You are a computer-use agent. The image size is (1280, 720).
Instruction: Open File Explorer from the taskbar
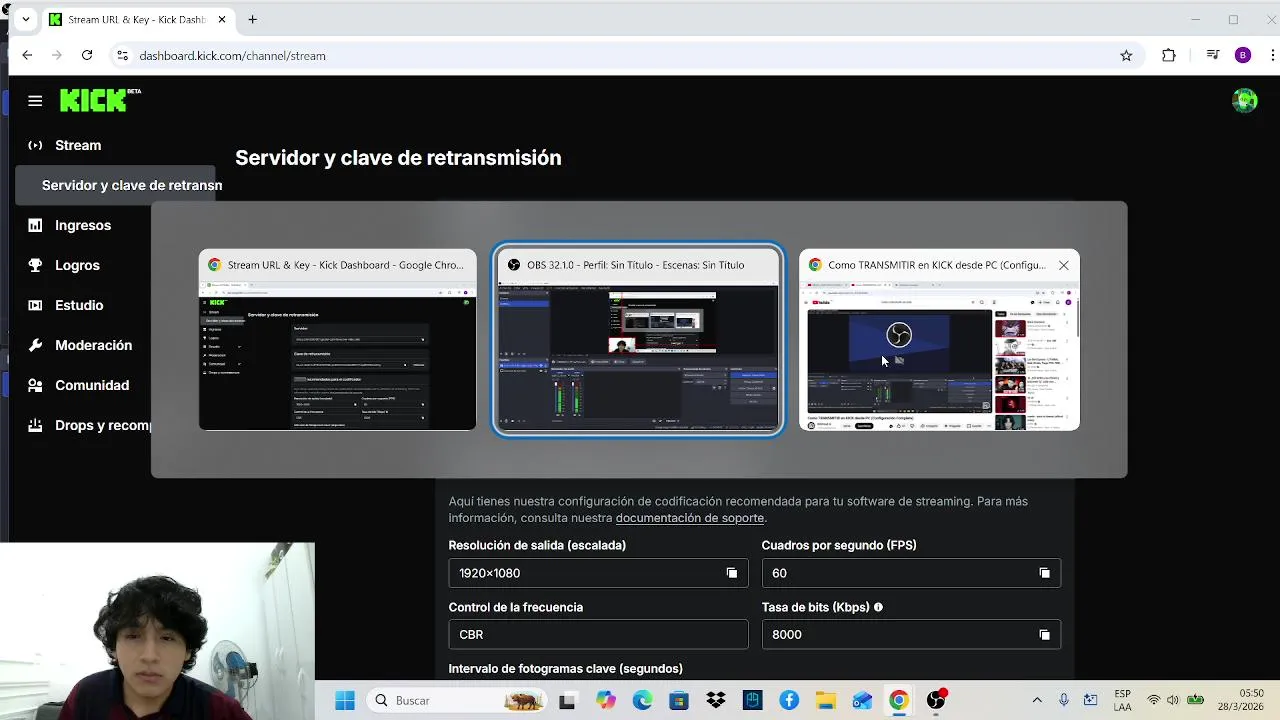(x=825, y=701)
